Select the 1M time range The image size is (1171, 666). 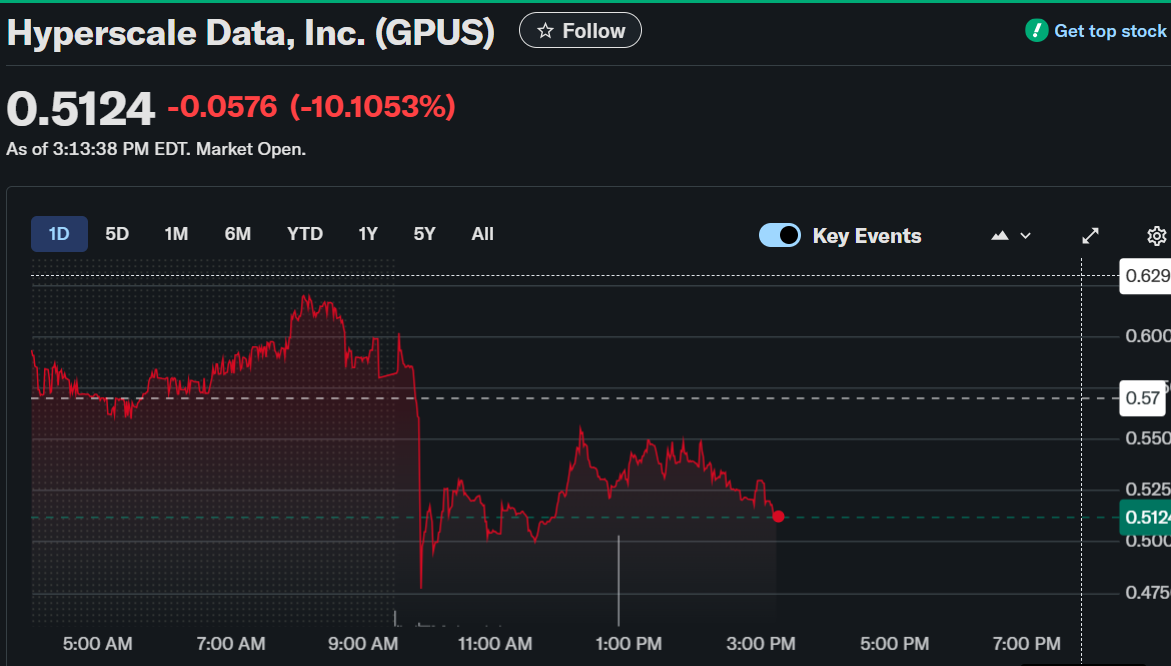click(176, 234)
